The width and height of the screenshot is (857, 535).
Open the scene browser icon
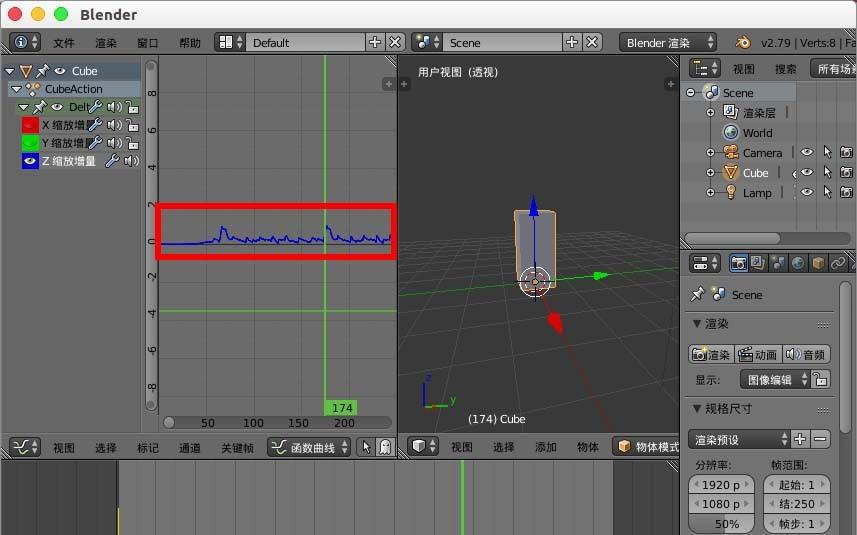point(427,42)
